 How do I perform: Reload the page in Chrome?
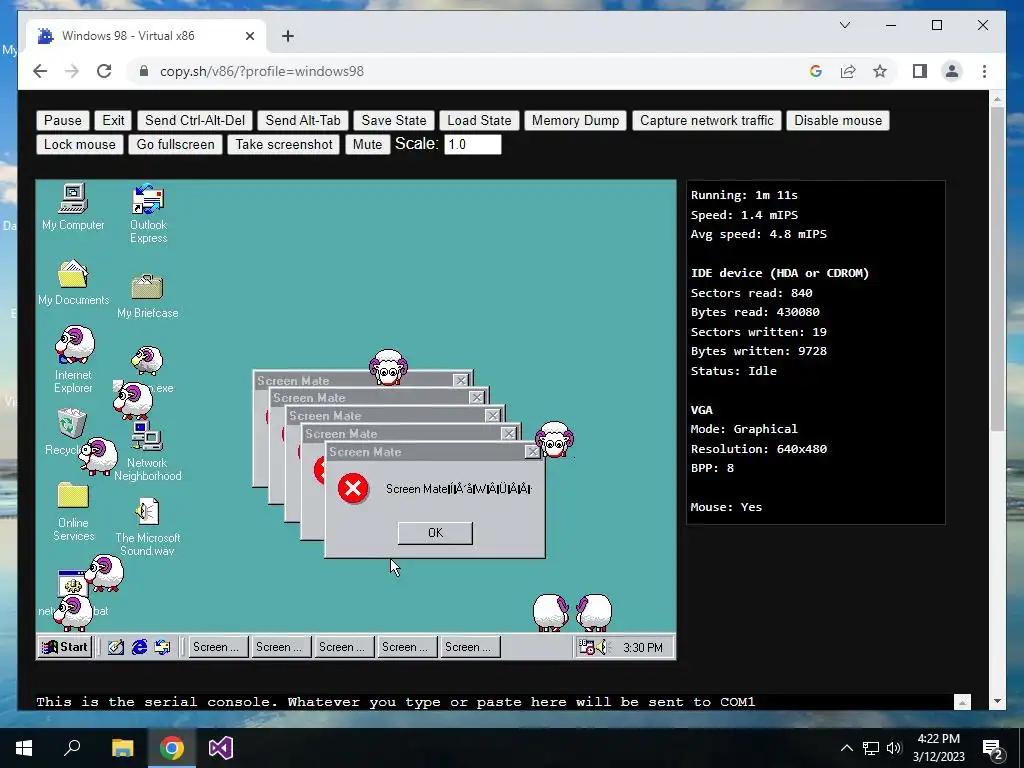coord(104,71)
